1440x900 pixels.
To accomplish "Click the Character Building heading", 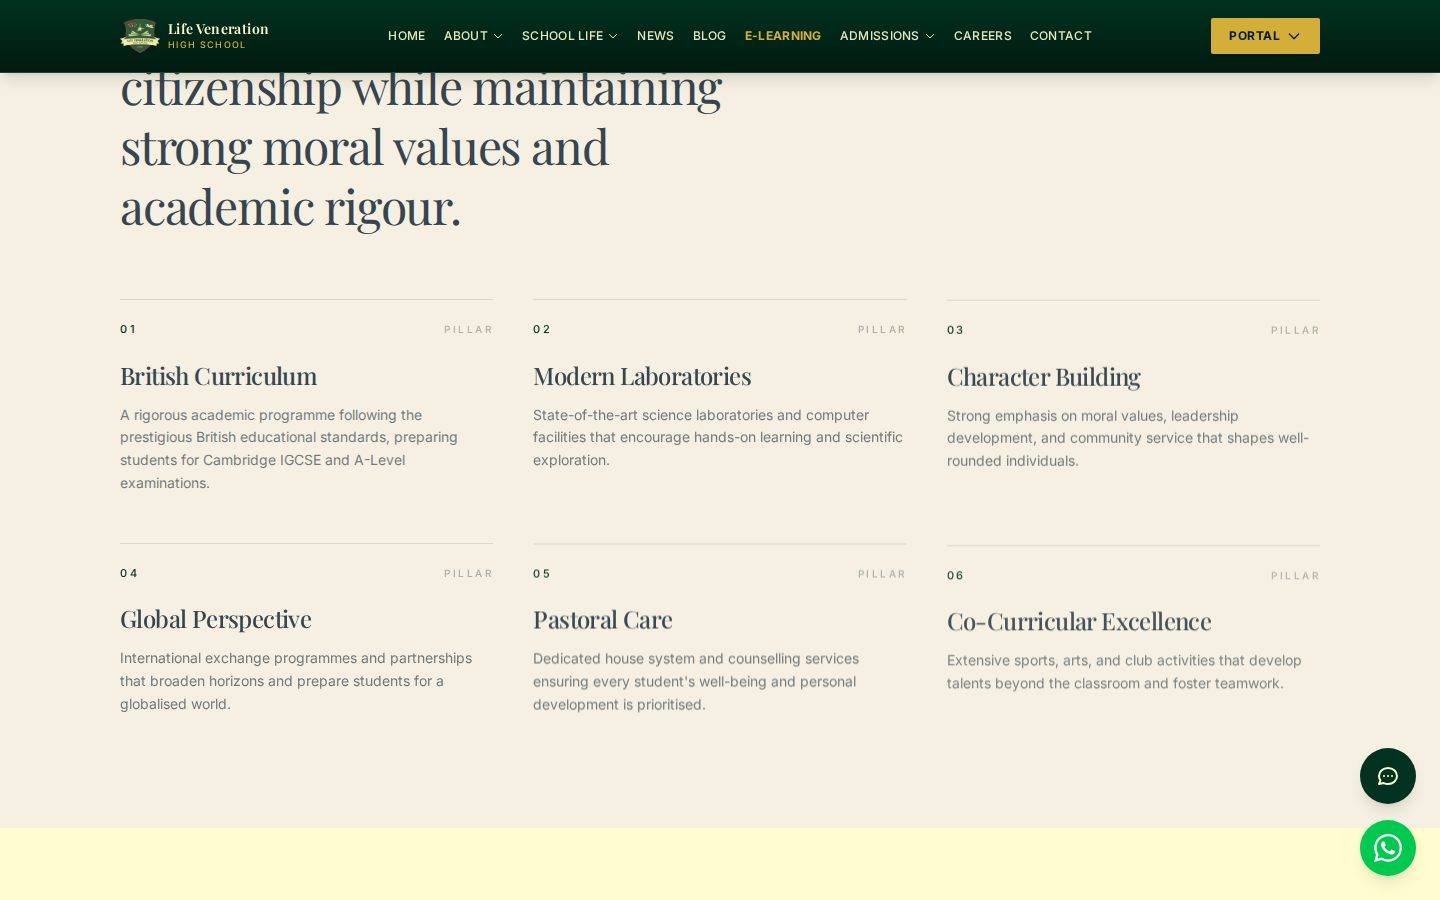I will [1043, 377].
